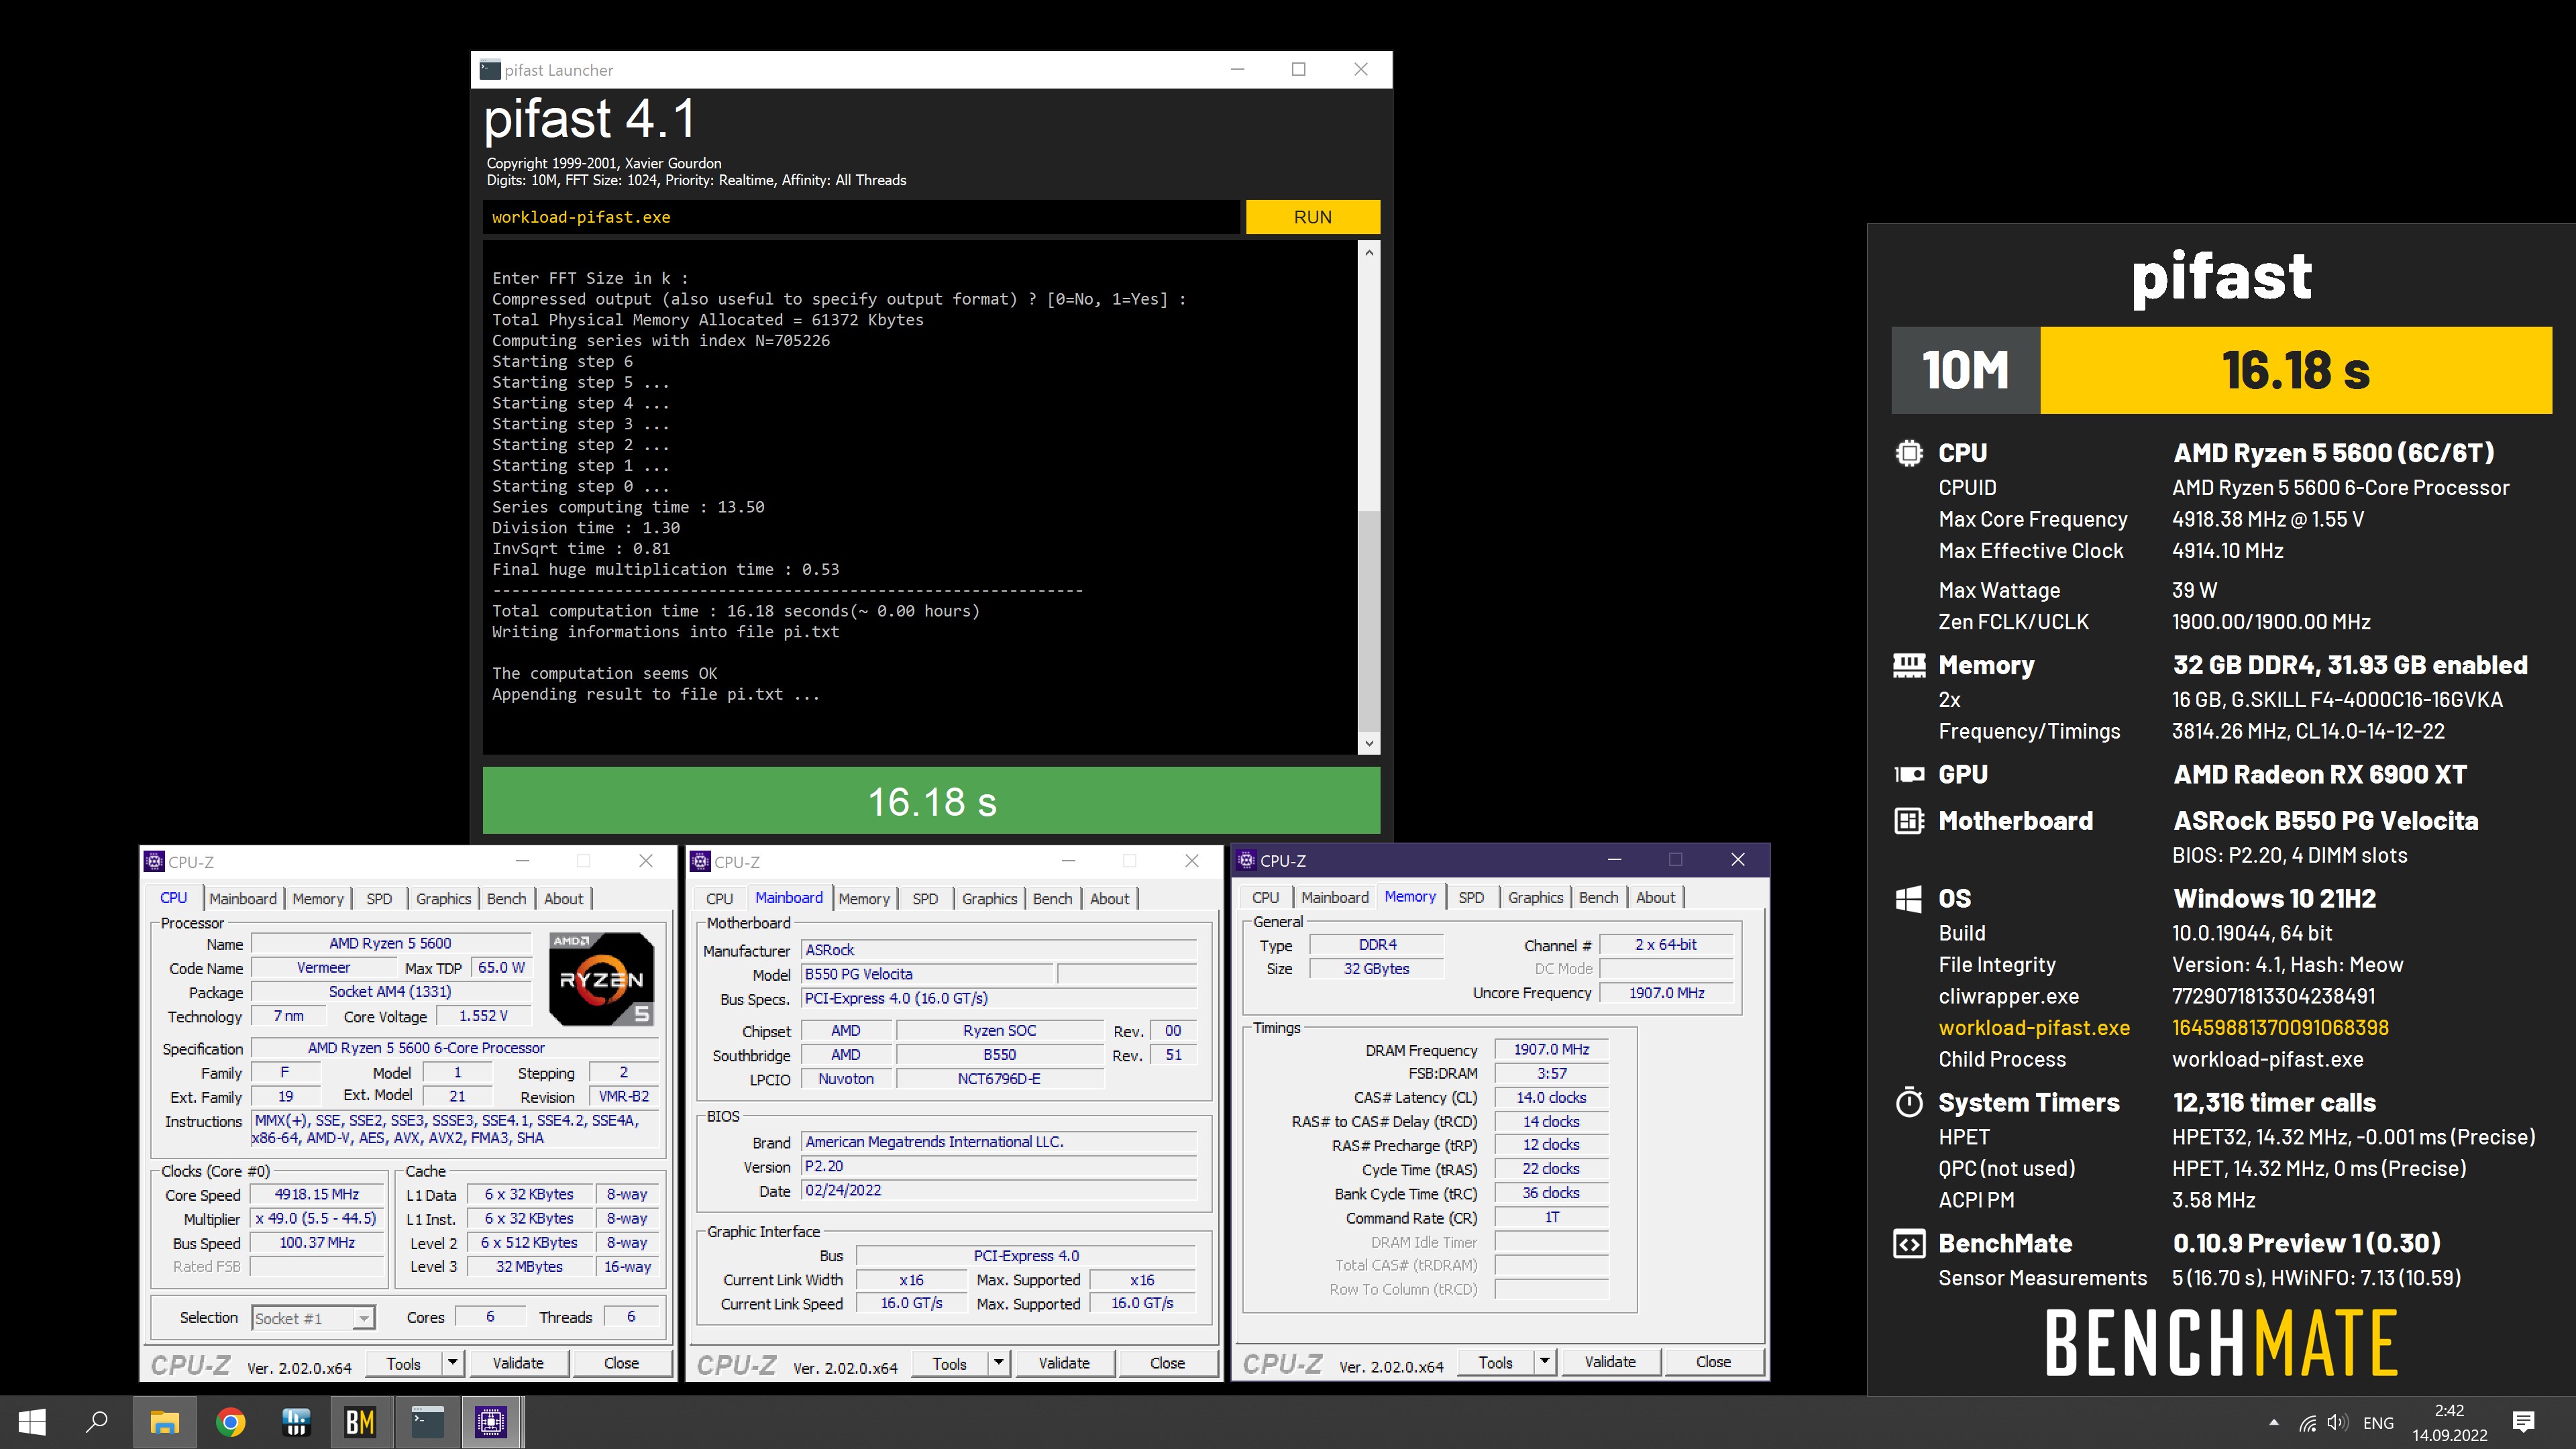Click ENG language indicator
2576x1449 pixels.
tap(2378, 1422)
